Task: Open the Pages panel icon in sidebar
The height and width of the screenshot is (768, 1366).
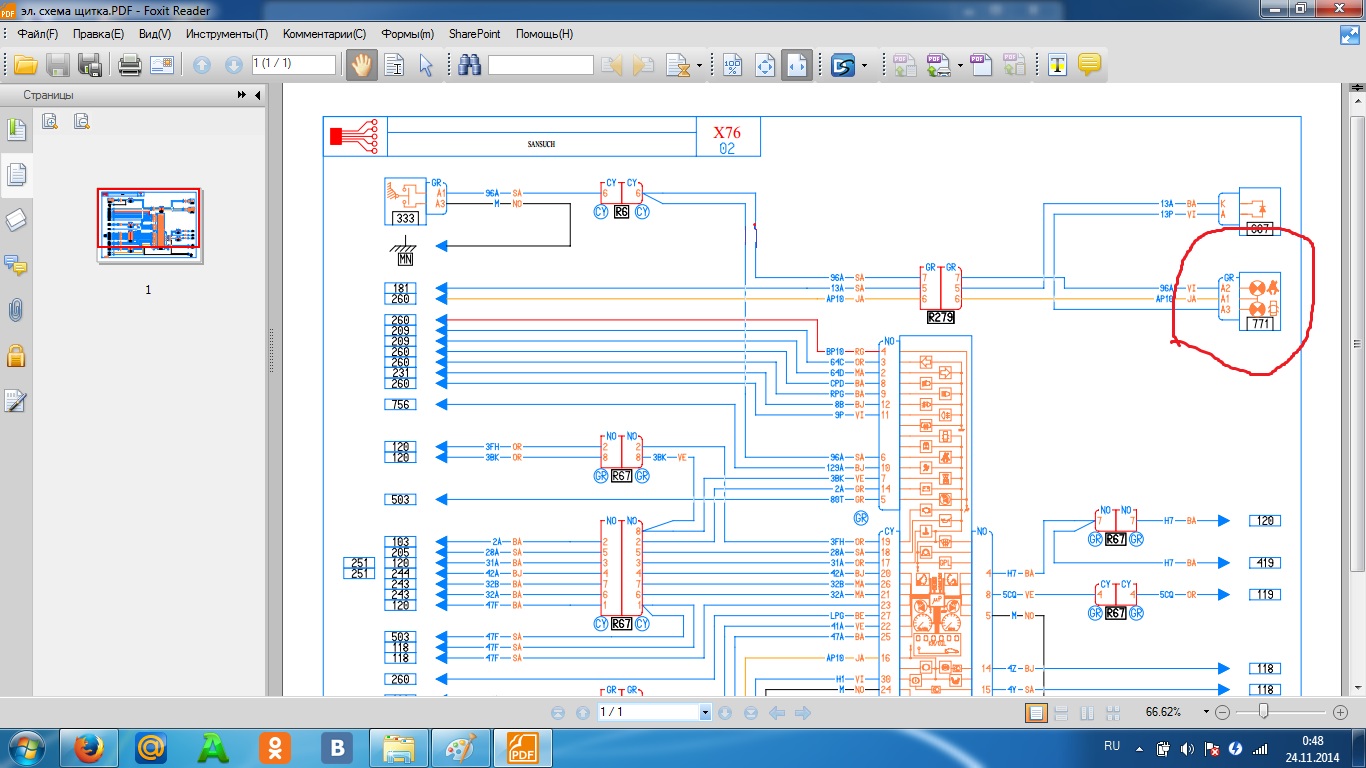Action: click(x=16, y=175)
